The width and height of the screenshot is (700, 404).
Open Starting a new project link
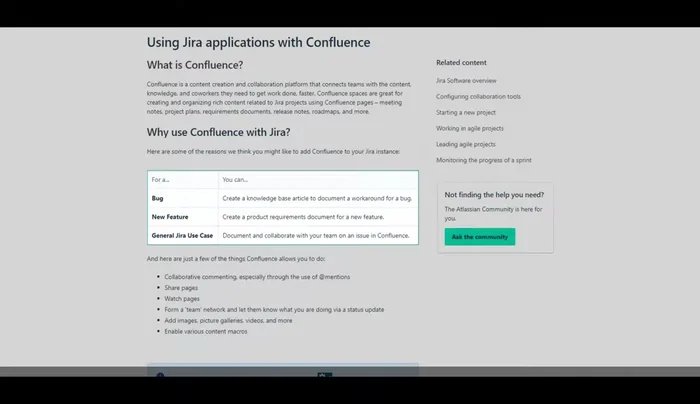click(x=466, y=112)
